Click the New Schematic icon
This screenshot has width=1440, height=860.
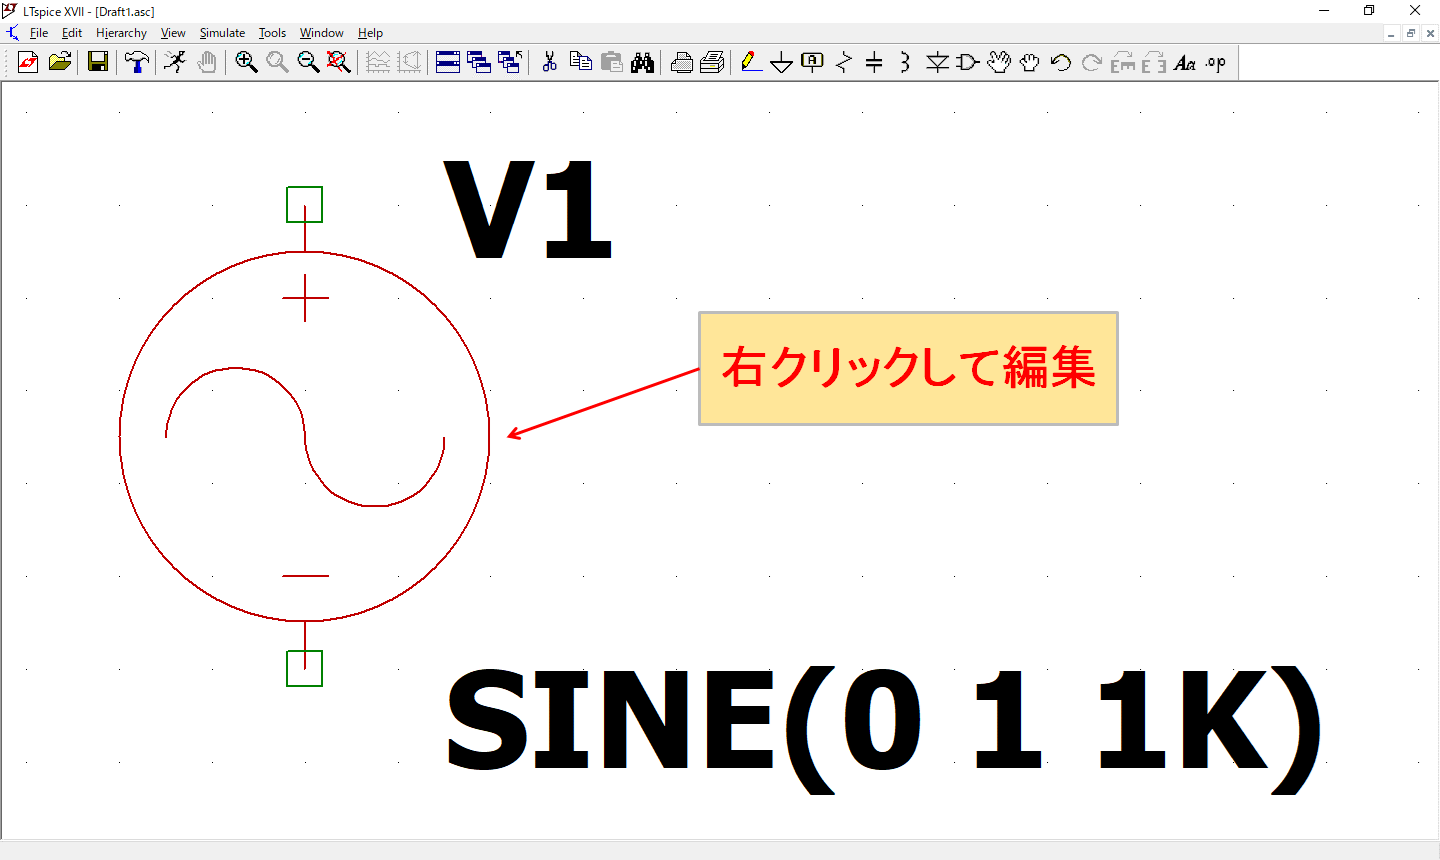click(28, 62)
